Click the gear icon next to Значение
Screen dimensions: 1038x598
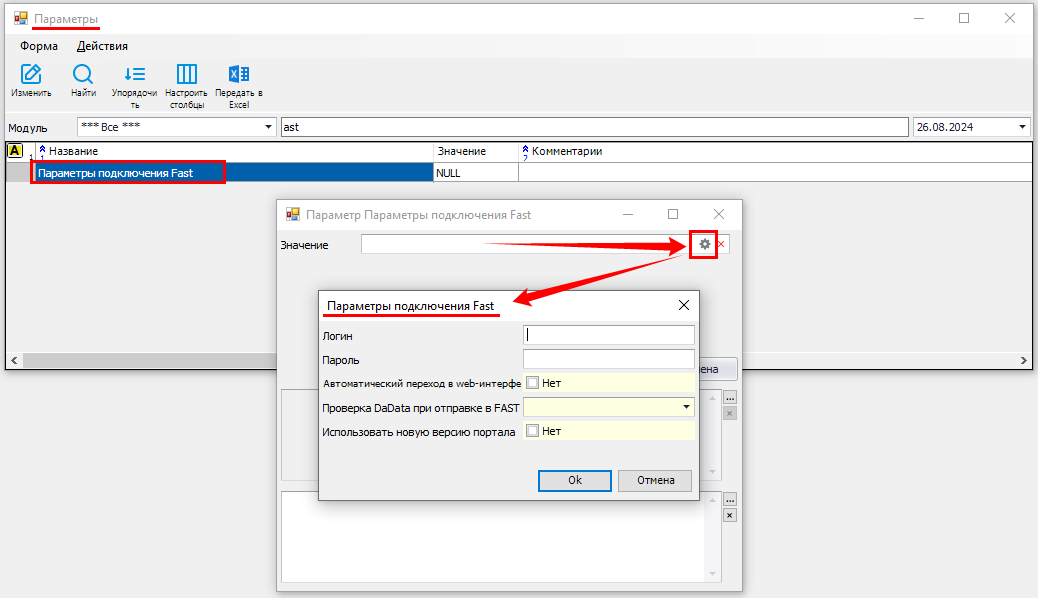click(x=705, y=244)
